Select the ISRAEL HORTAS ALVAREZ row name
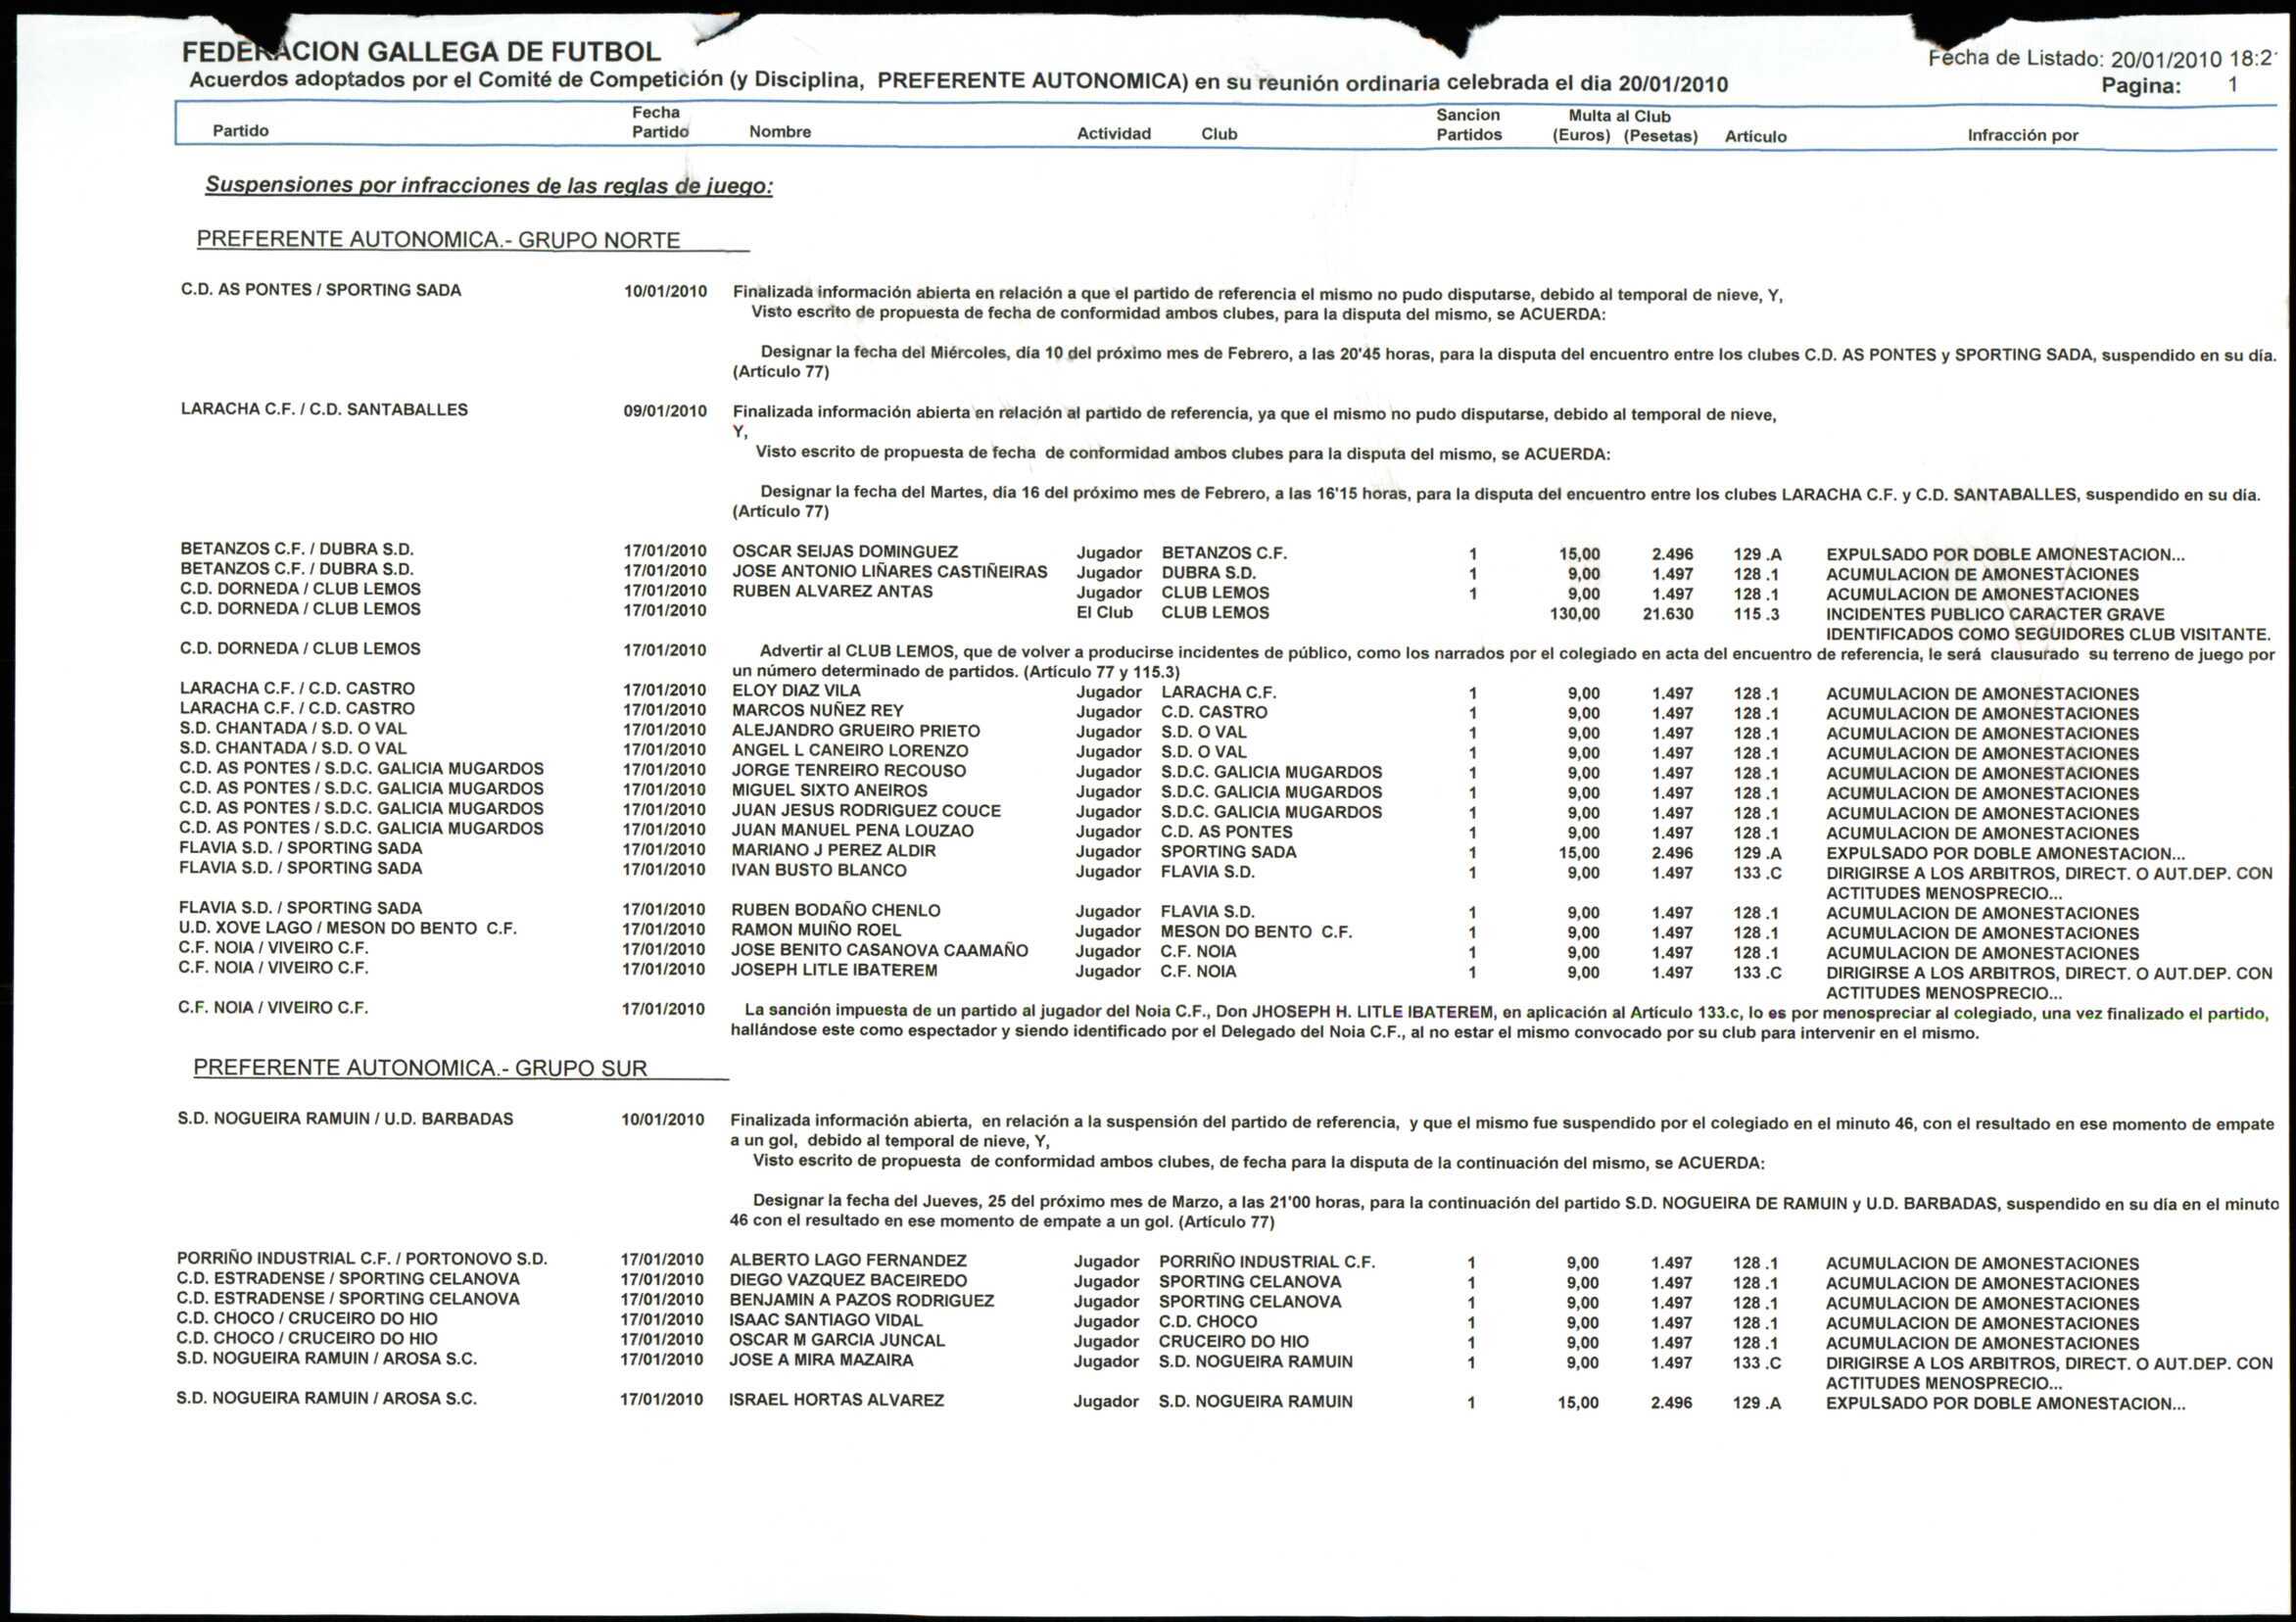 tap(836, 1400)
